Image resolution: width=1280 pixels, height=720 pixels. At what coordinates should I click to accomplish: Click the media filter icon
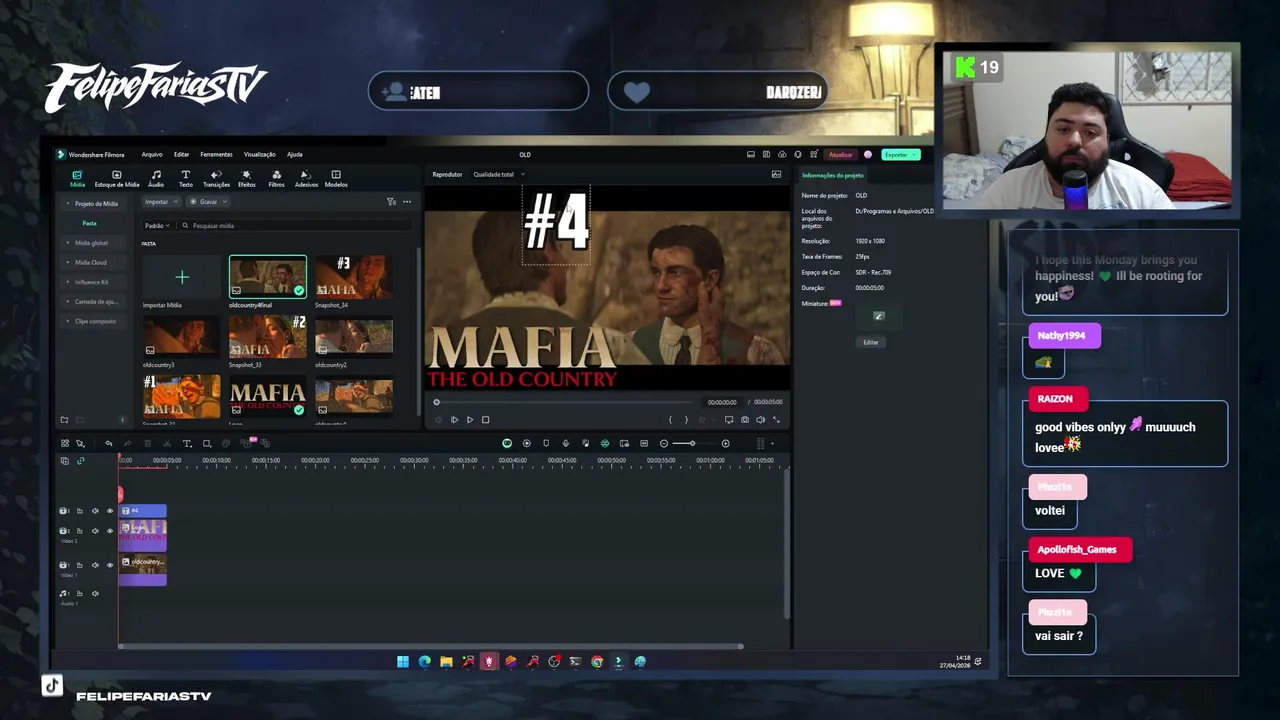coord(391,202)
